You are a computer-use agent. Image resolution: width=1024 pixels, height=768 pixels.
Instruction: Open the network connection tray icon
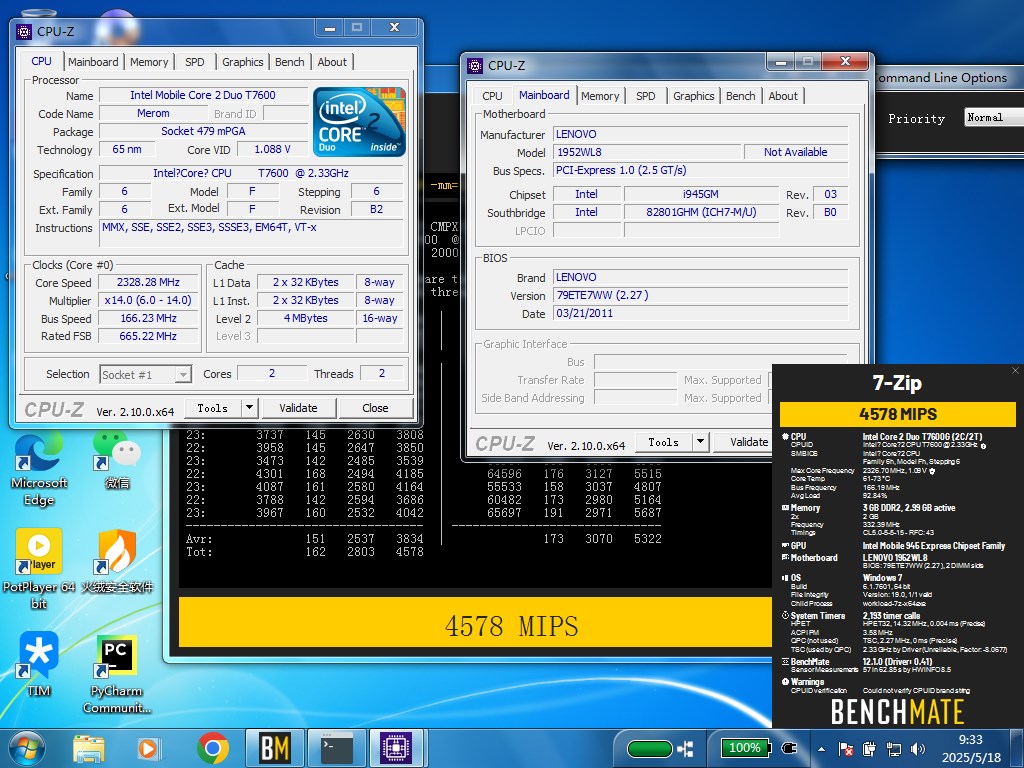(x=893, y=749)
